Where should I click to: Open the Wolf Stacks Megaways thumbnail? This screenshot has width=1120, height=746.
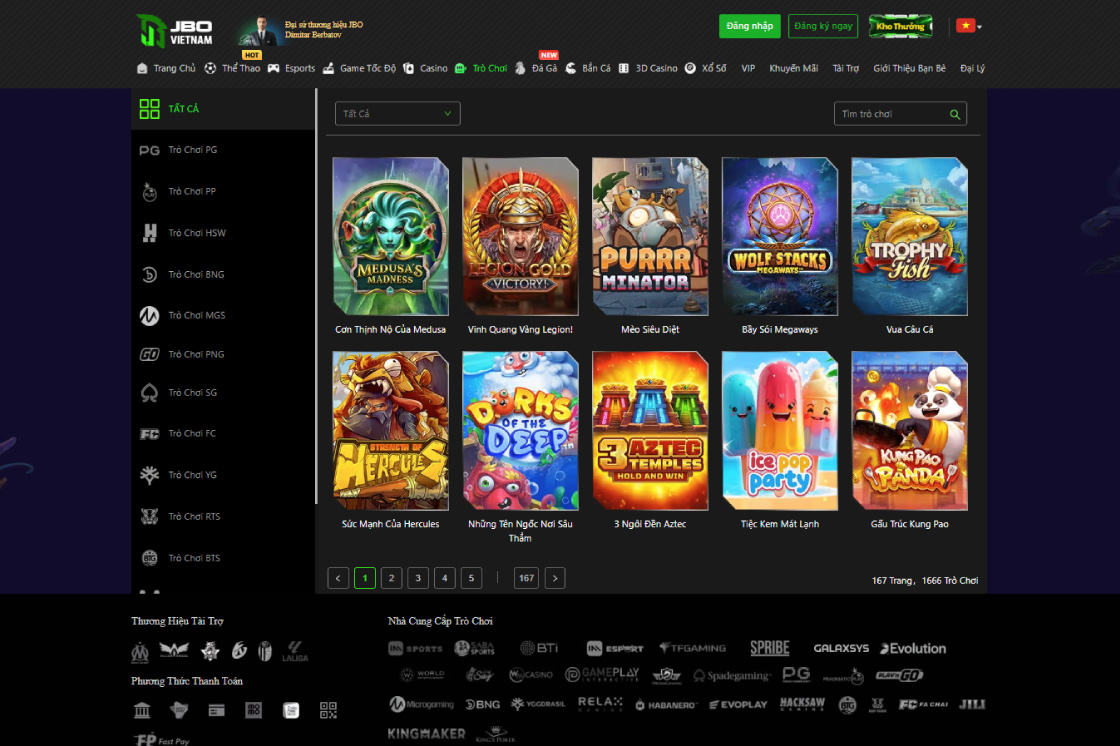[x=780, y=237]
